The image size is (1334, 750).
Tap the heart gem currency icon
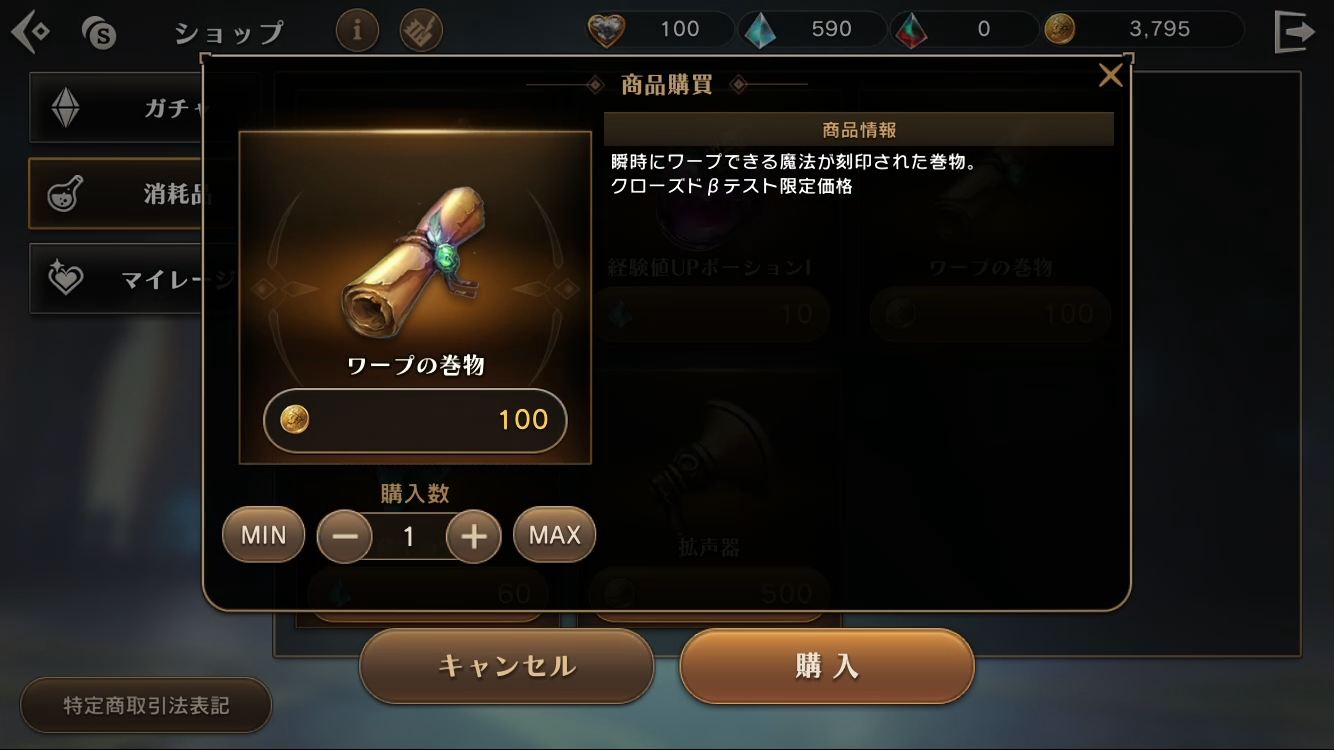[605, 30]
